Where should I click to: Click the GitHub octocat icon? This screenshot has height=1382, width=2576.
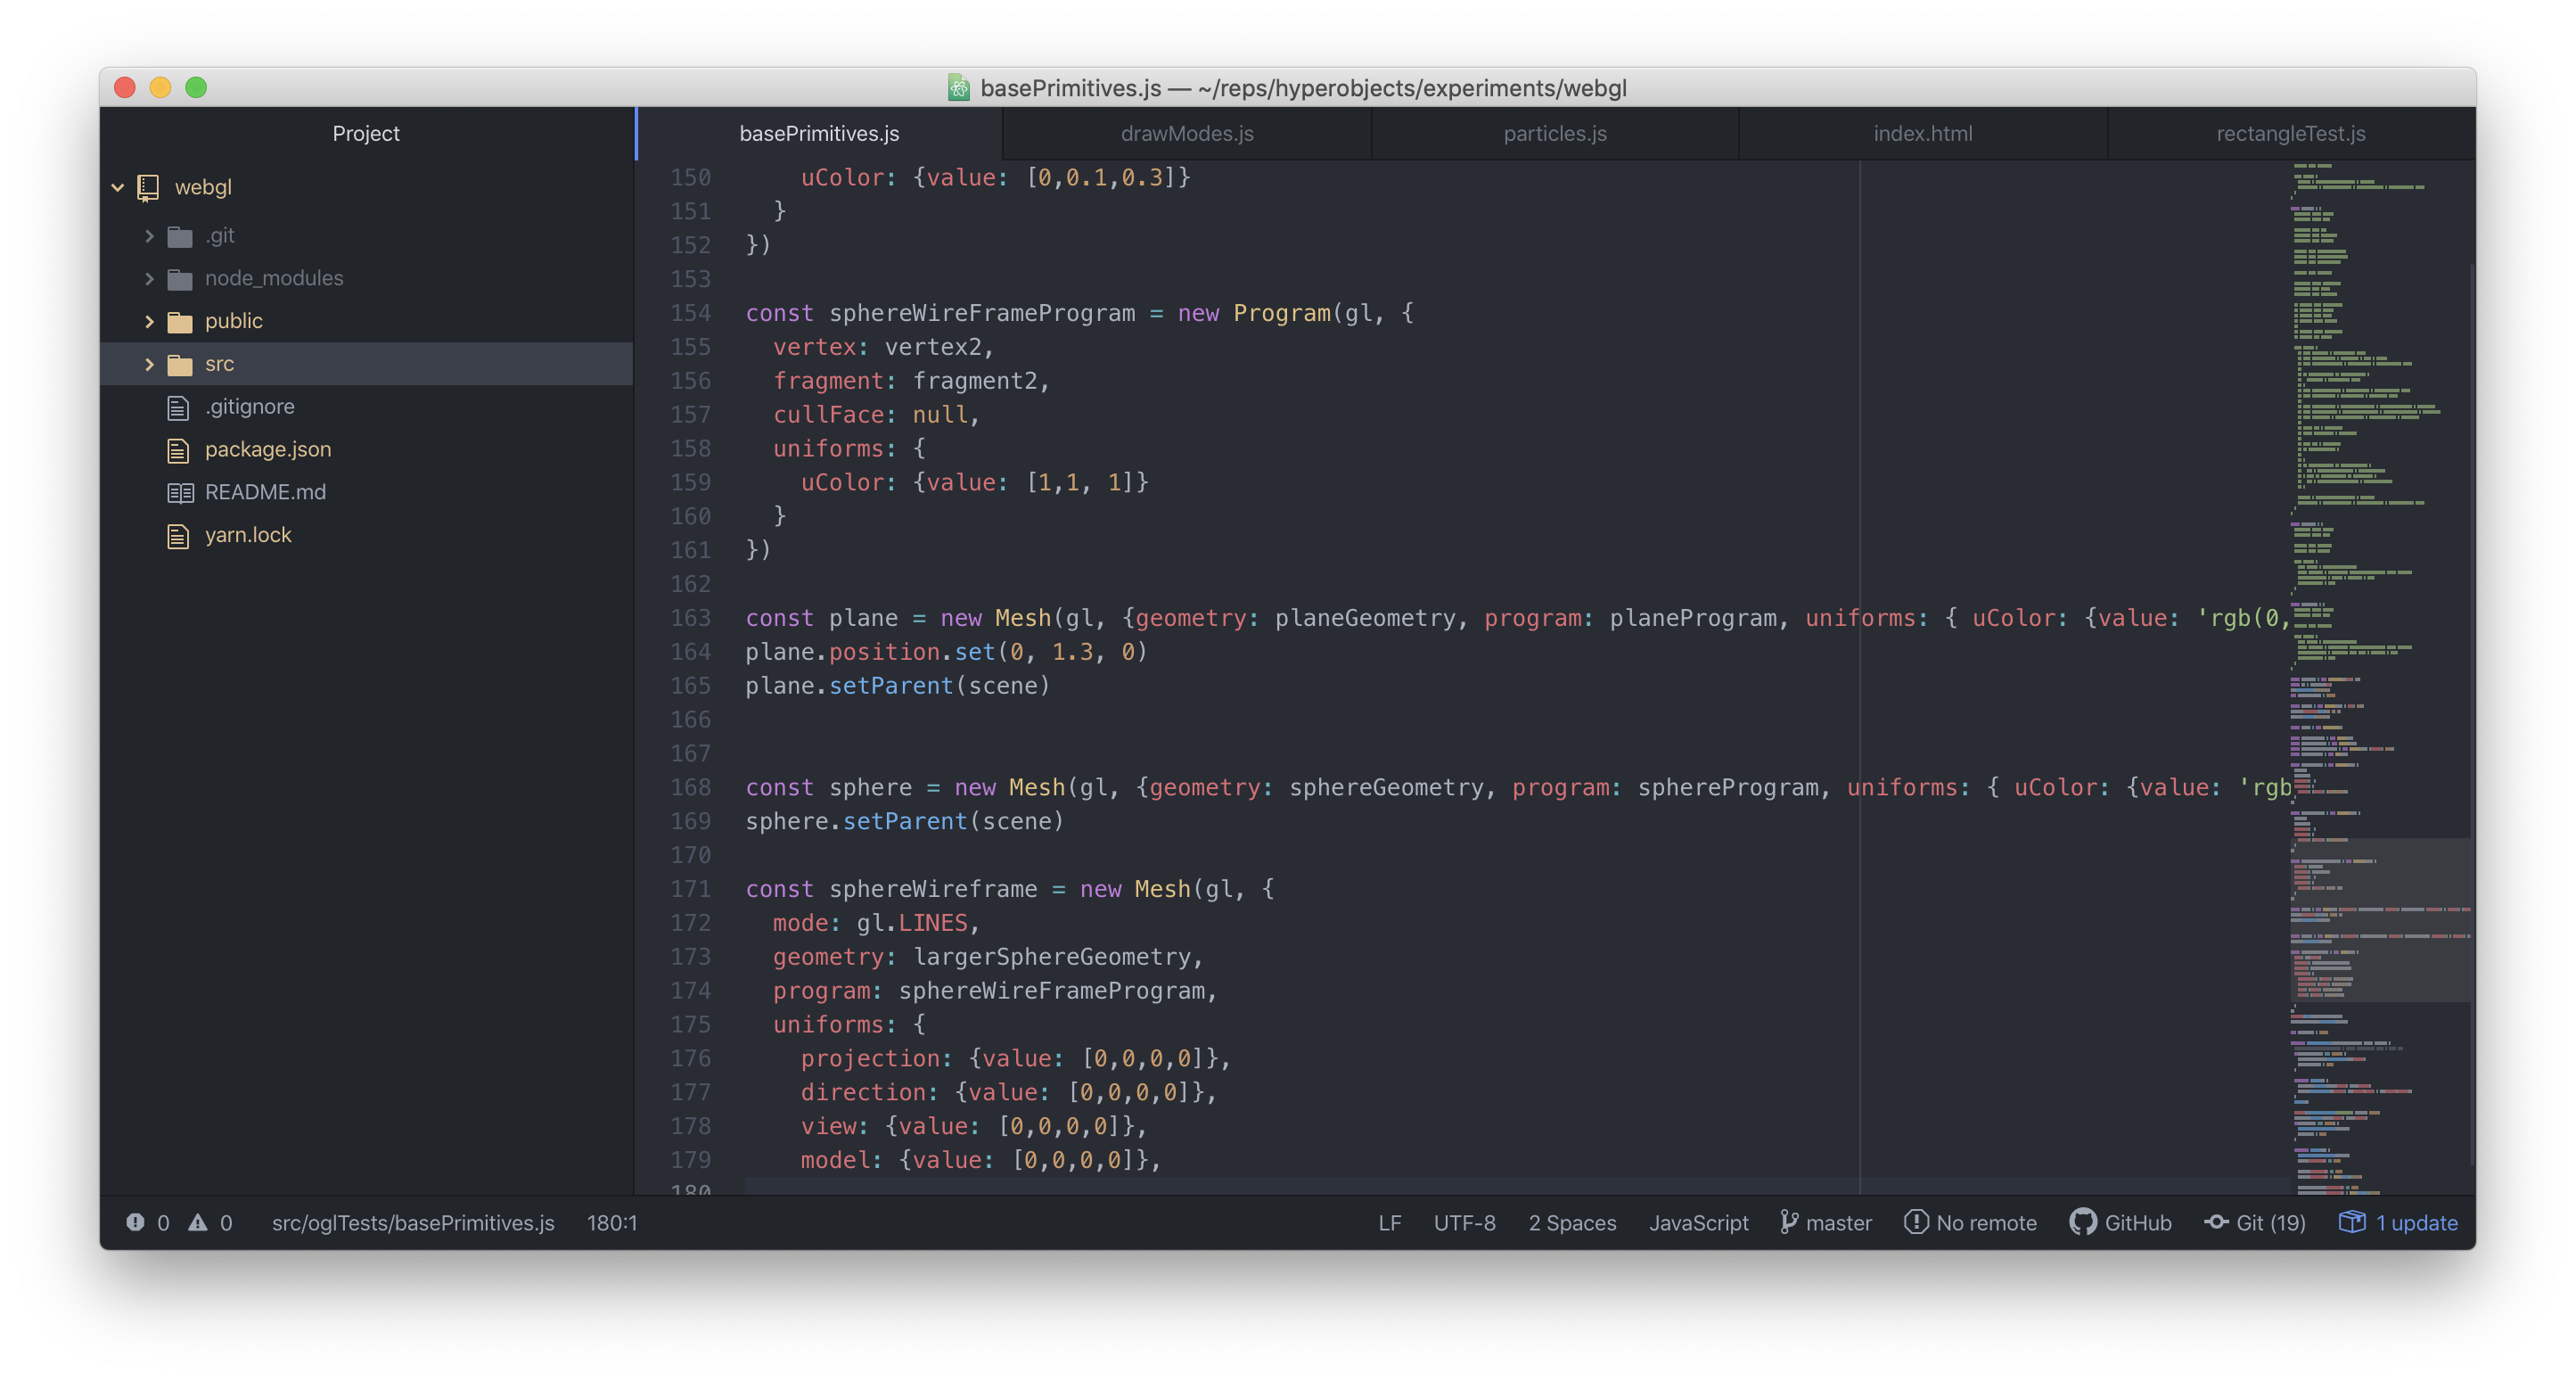pyautogui.click(x=2083, y=1222)
